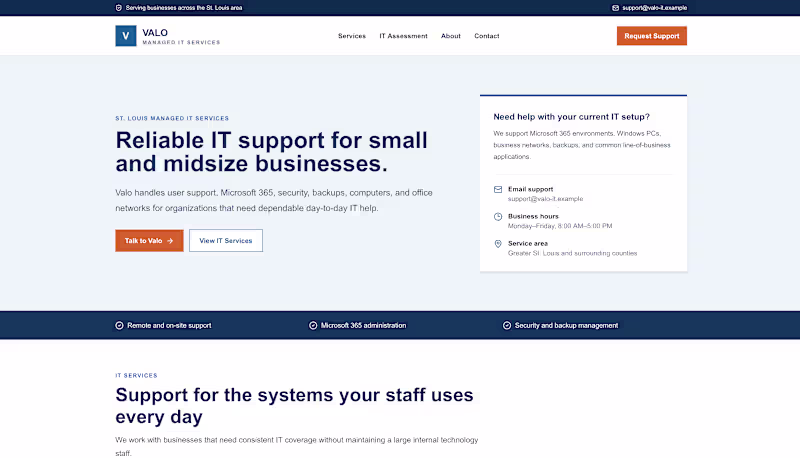Screen dimensions: 800x458
Task: Click the arrow icon in Talk to Valo
Action: (170, 241)
